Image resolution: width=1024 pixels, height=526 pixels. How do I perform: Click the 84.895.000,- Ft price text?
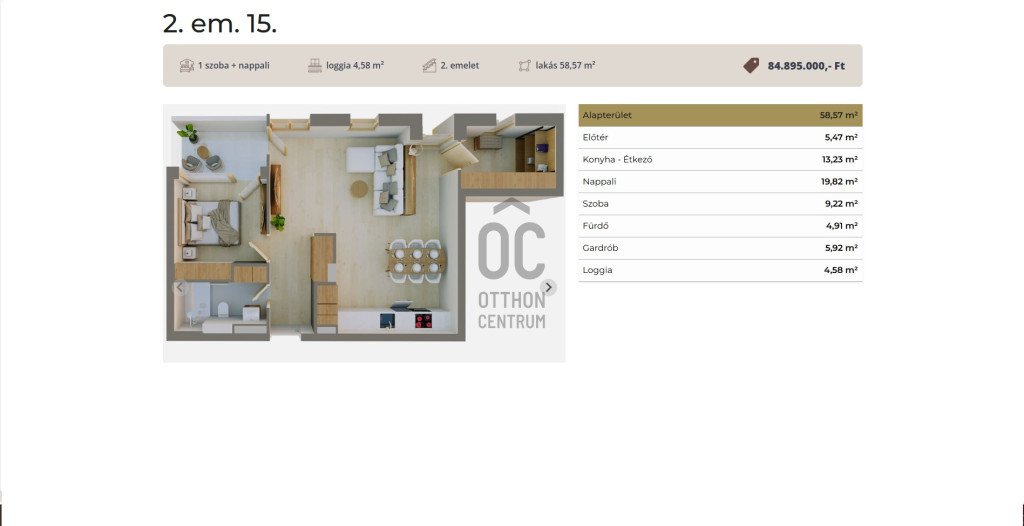(x=806, y=66)
